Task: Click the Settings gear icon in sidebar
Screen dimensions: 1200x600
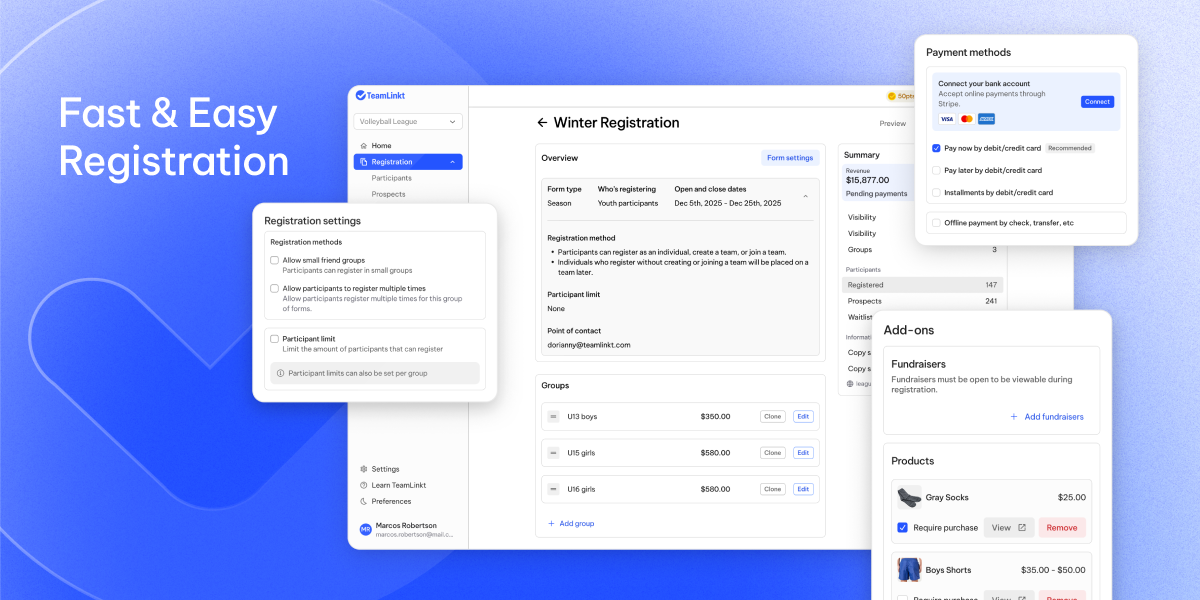Action: point(363,469)
